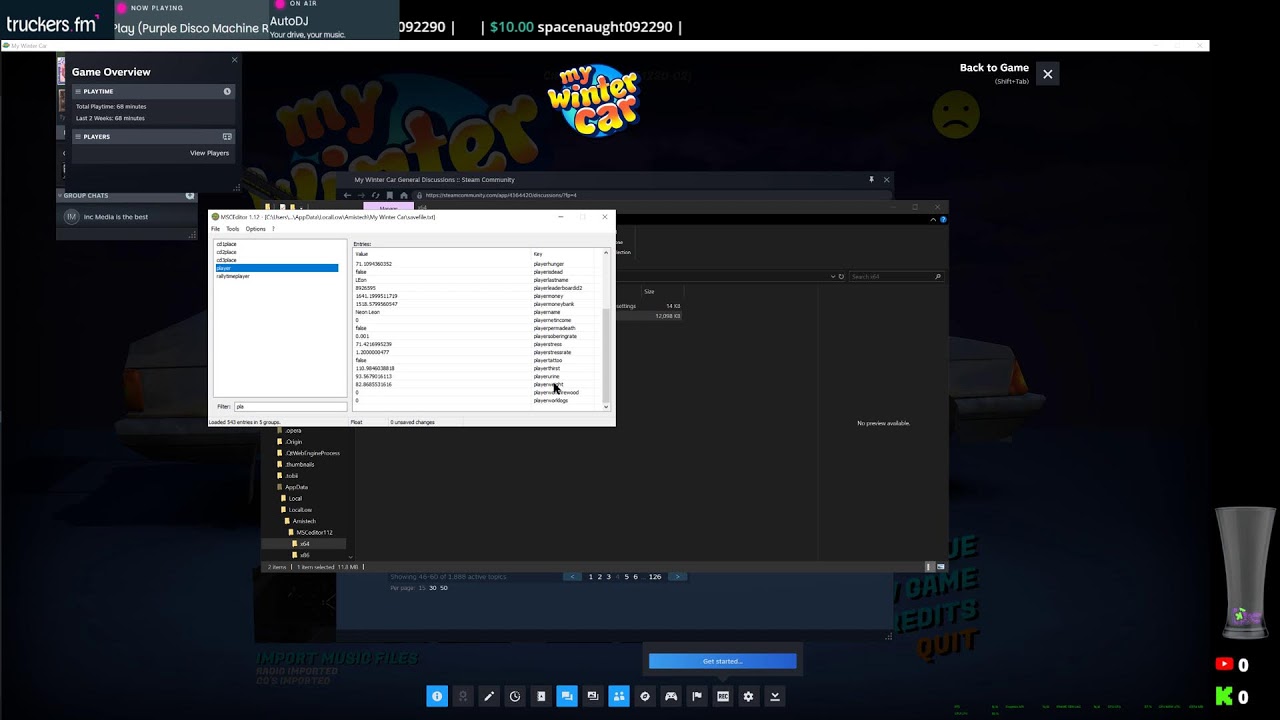Click the Filter text field
Viewport: 1280px width, 720px height.
[x=290, y=407]
